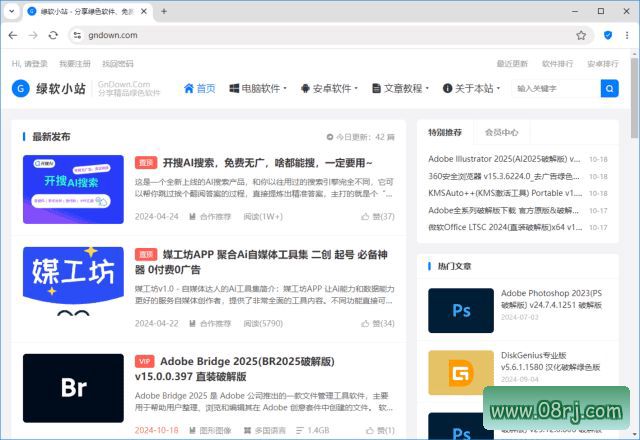
Task: Open category link under 媒工坊 post
Action: click(x=211, y=324)
